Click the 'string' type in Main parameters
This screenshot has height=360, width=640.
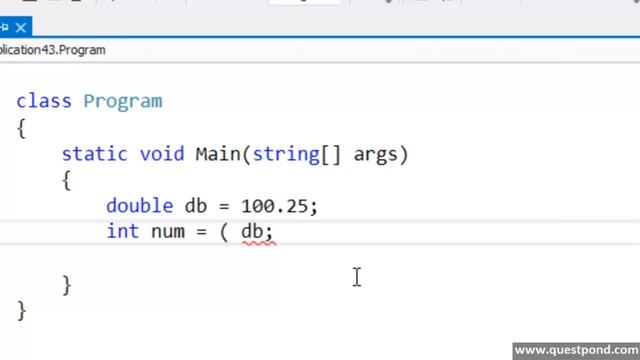[286, 155]
